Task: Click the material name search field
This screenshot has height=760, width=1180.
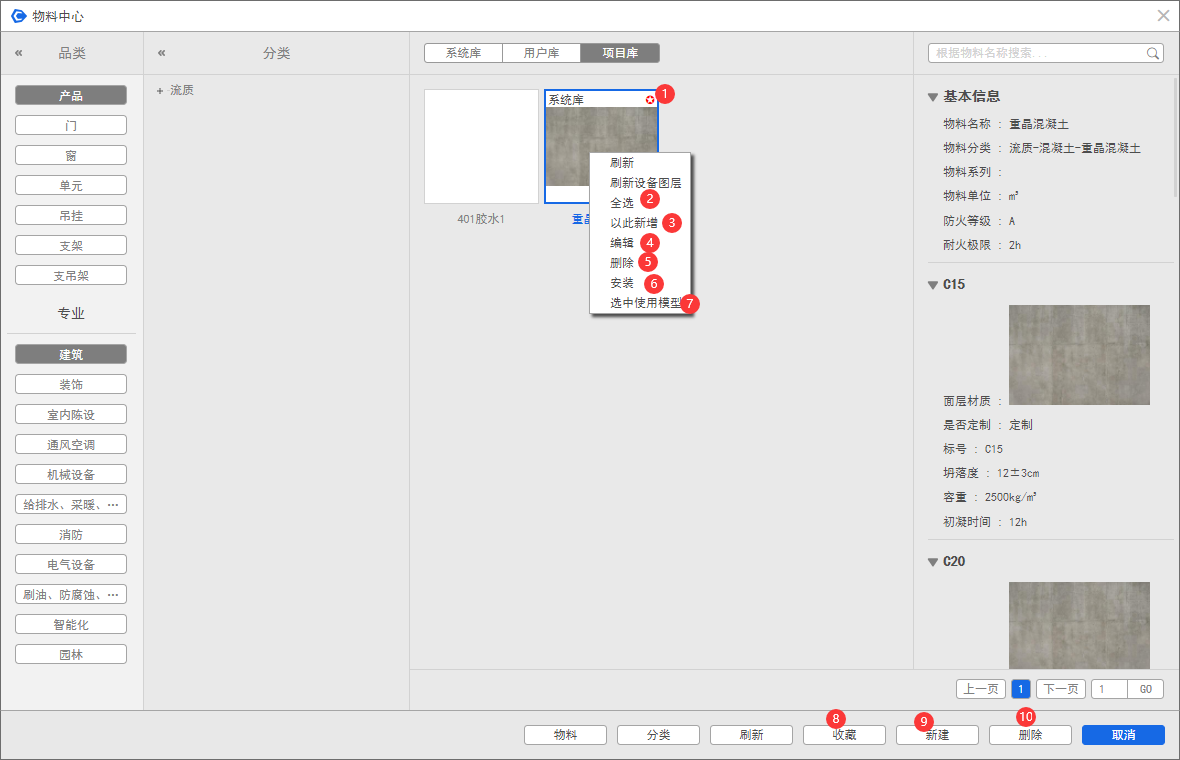Action: click(1035, 53)
